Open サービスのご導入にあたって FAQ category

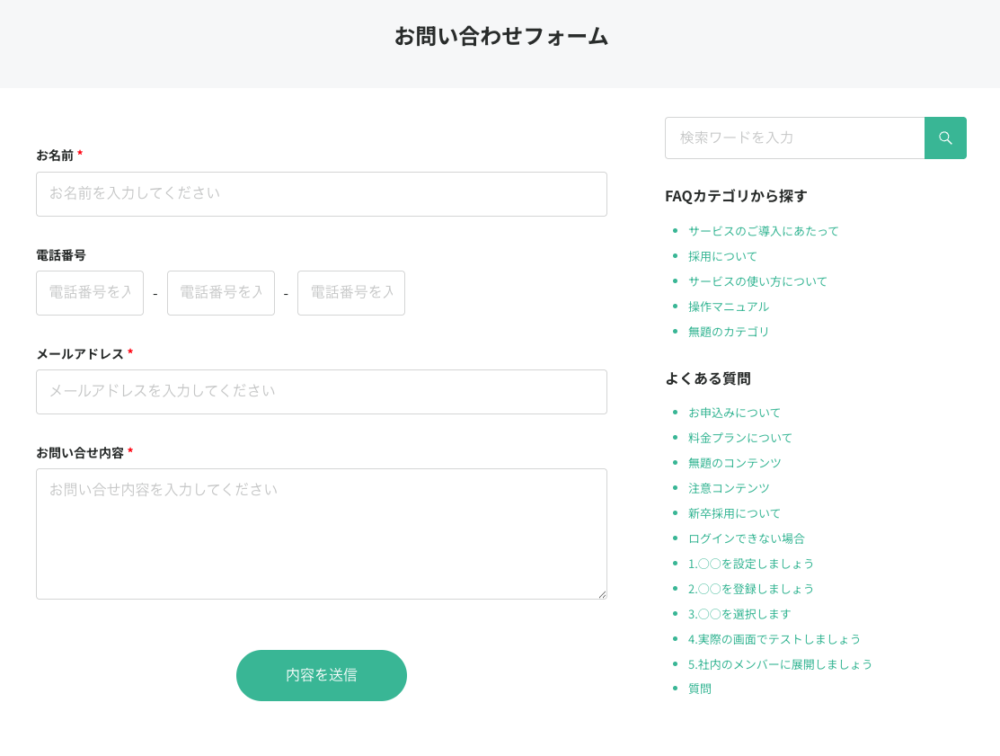pyautogui.click(x=763, y=231)
